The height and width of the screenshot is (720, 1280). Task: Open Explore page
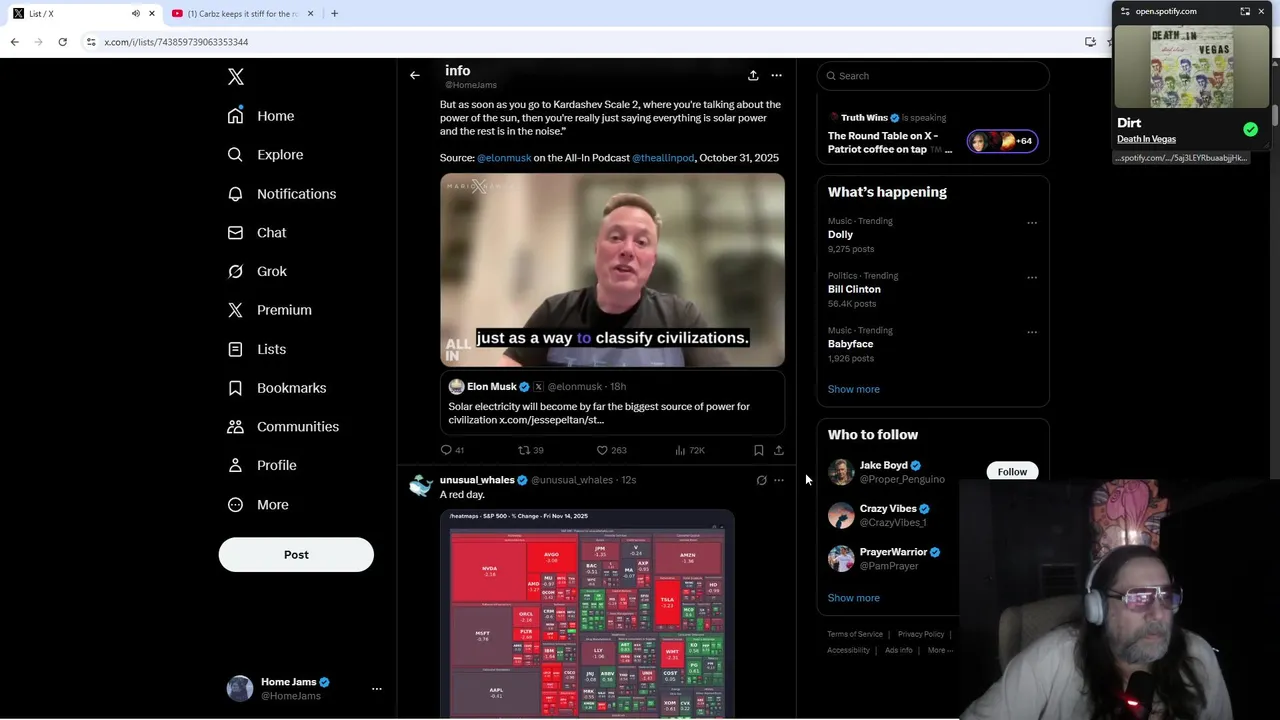(x=265, y=155)
